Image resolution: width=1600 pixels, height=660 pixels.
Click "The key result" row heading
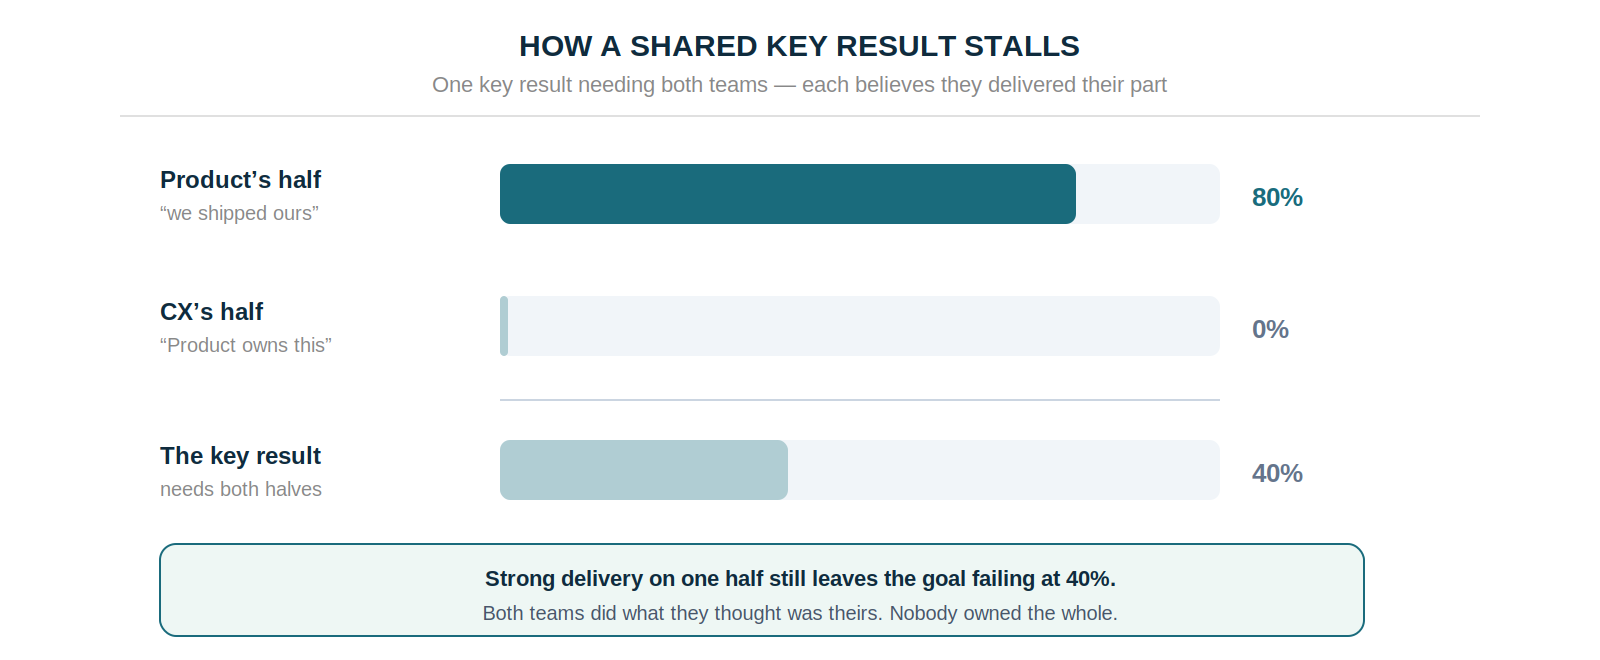(240, 456)
